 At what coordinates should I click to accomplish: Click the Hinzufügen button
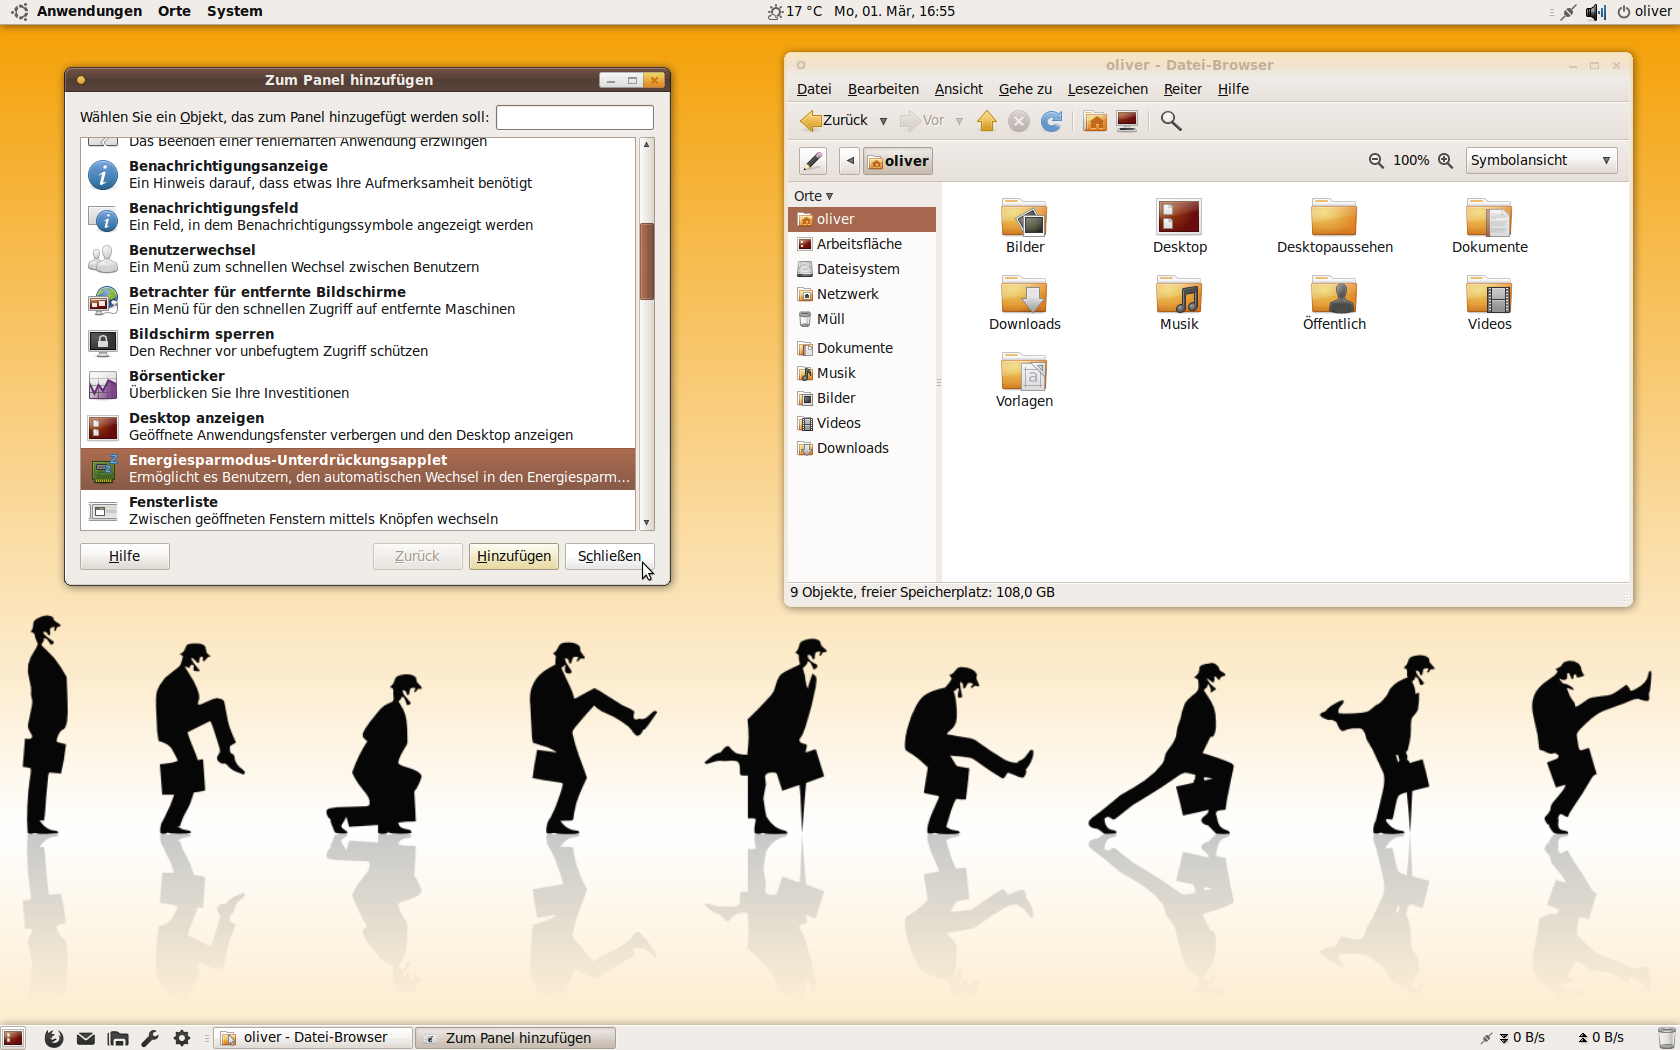(513, 556)
